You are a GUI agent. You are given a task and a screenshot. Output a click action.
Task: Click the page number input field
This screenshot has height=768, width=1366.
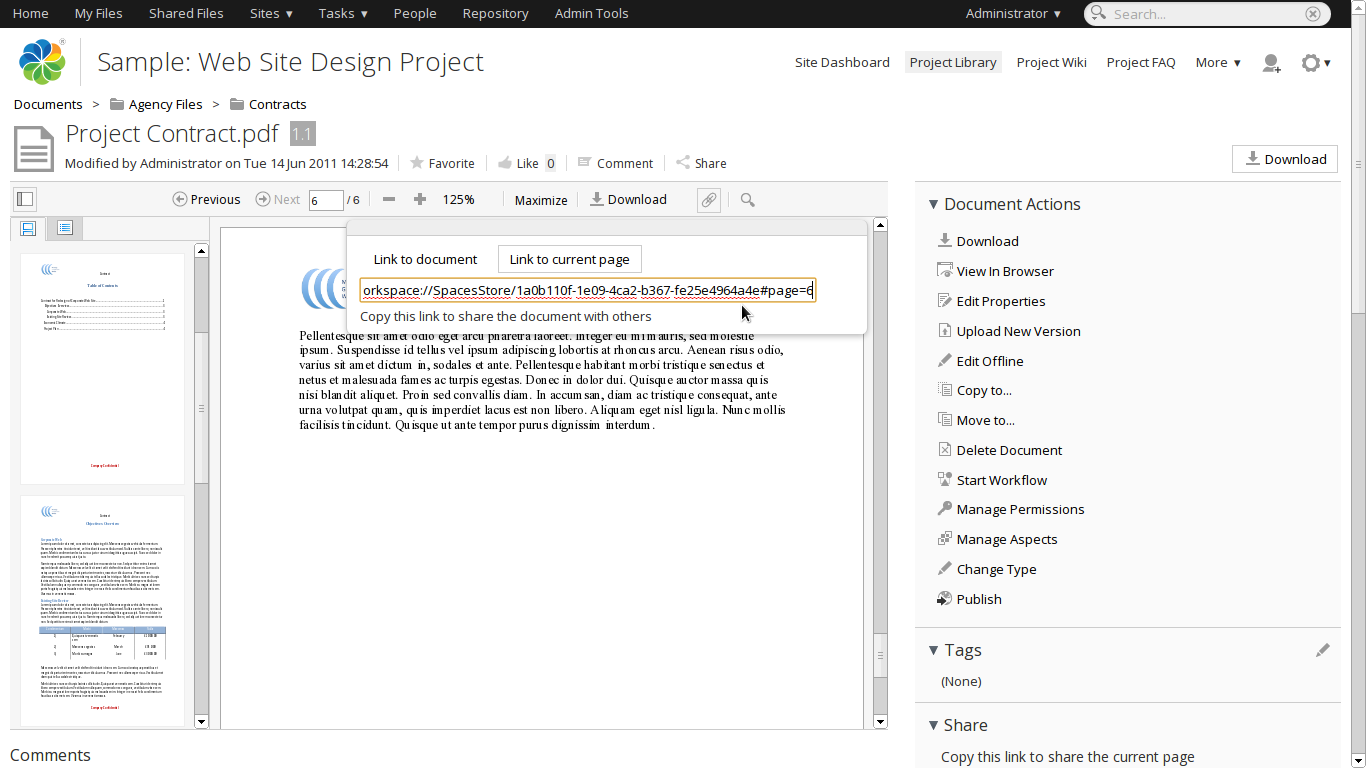[x=325, y=200]
